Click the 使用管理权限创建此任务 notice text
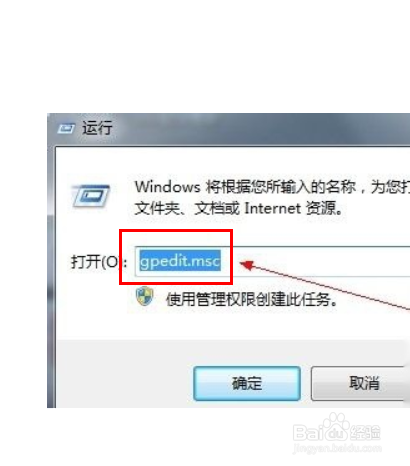This screenshot has width=410, height=466. point(252,299)
